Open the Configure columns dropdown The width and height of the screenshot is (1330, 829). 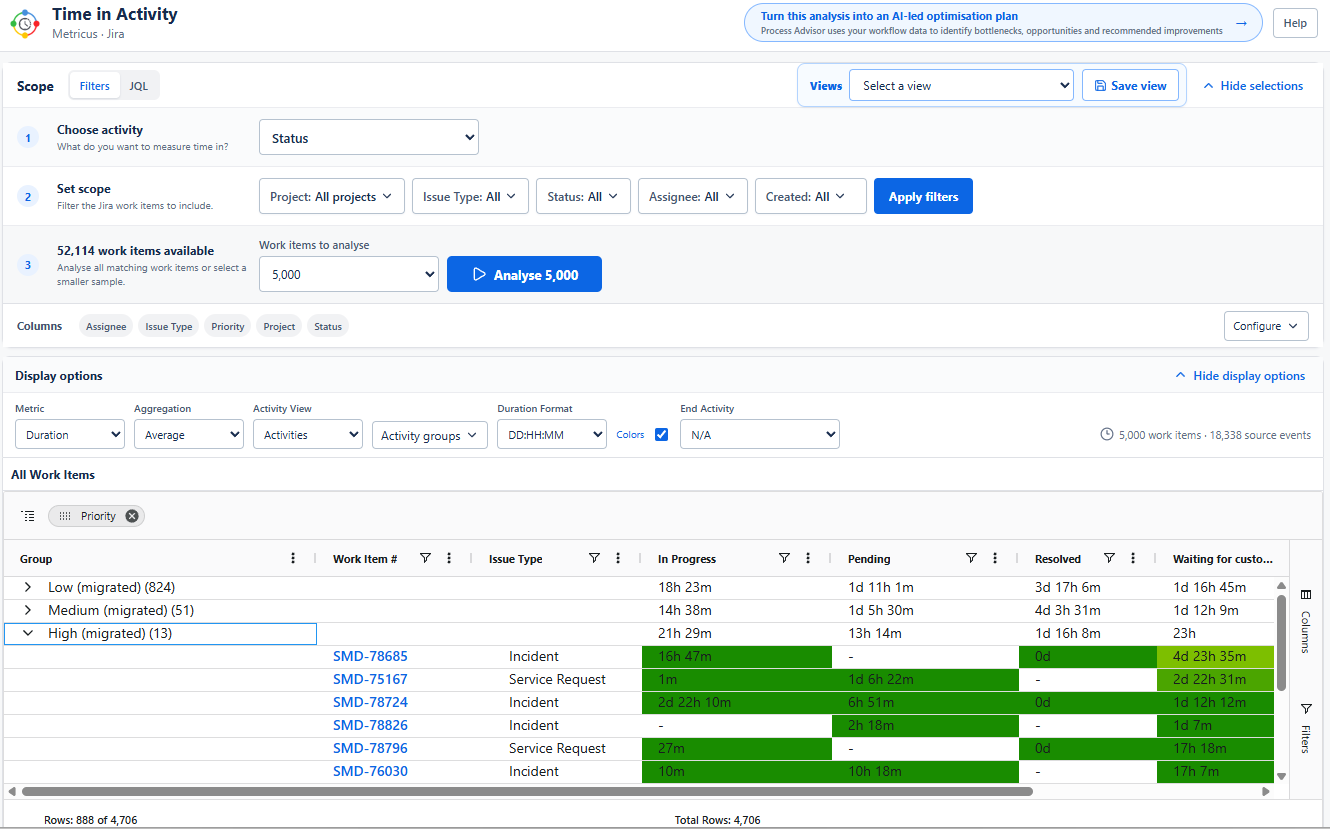[1266, 326]
